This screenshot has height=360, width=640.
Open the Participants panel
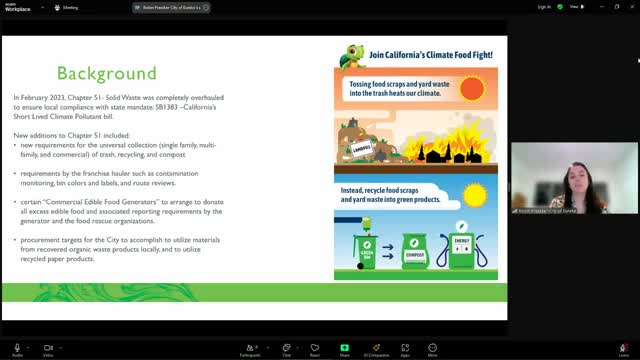250,350
